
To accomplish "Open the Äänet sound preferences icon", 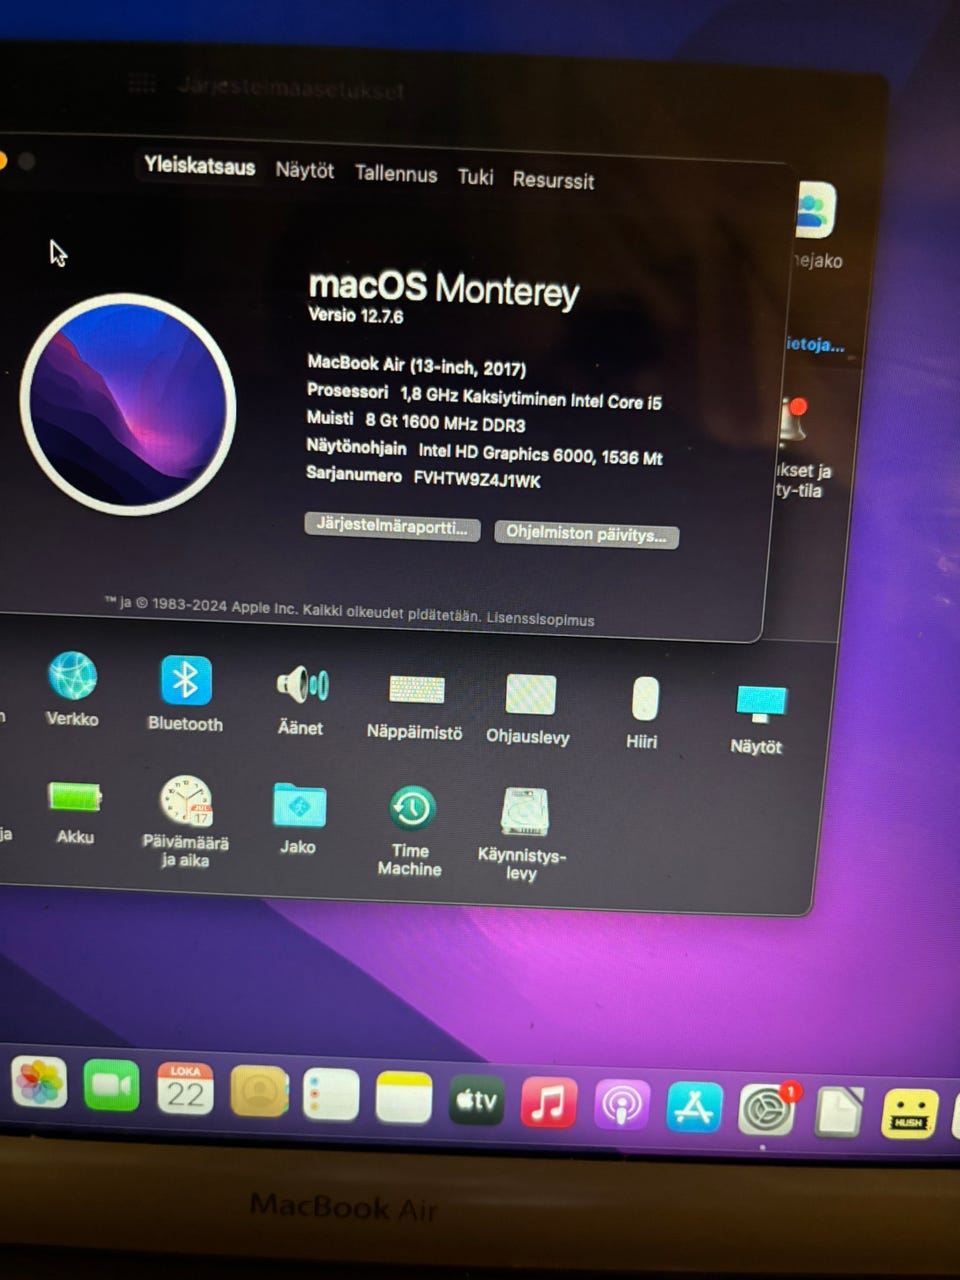I will pos(302,686).
